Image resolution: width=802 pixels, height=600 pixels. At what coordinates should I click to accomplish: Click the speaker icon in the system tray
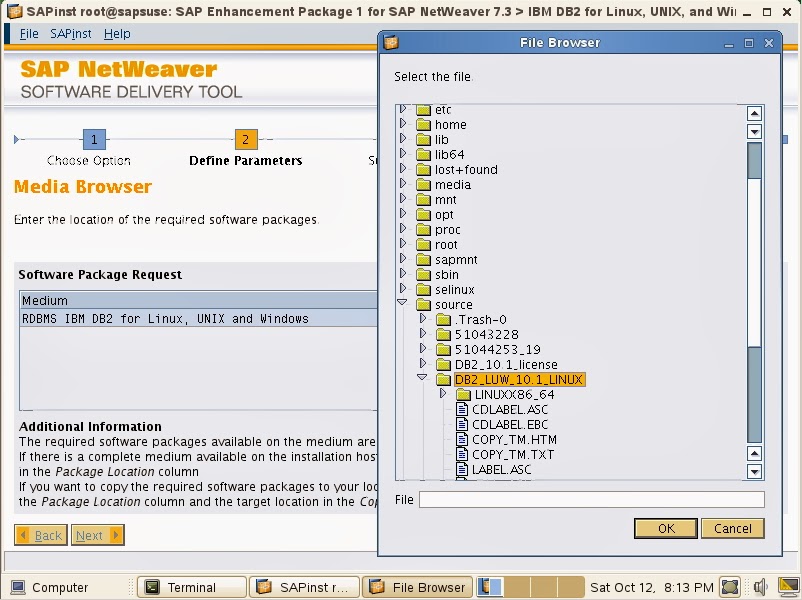pyautogui.click(x=760, y=587)
